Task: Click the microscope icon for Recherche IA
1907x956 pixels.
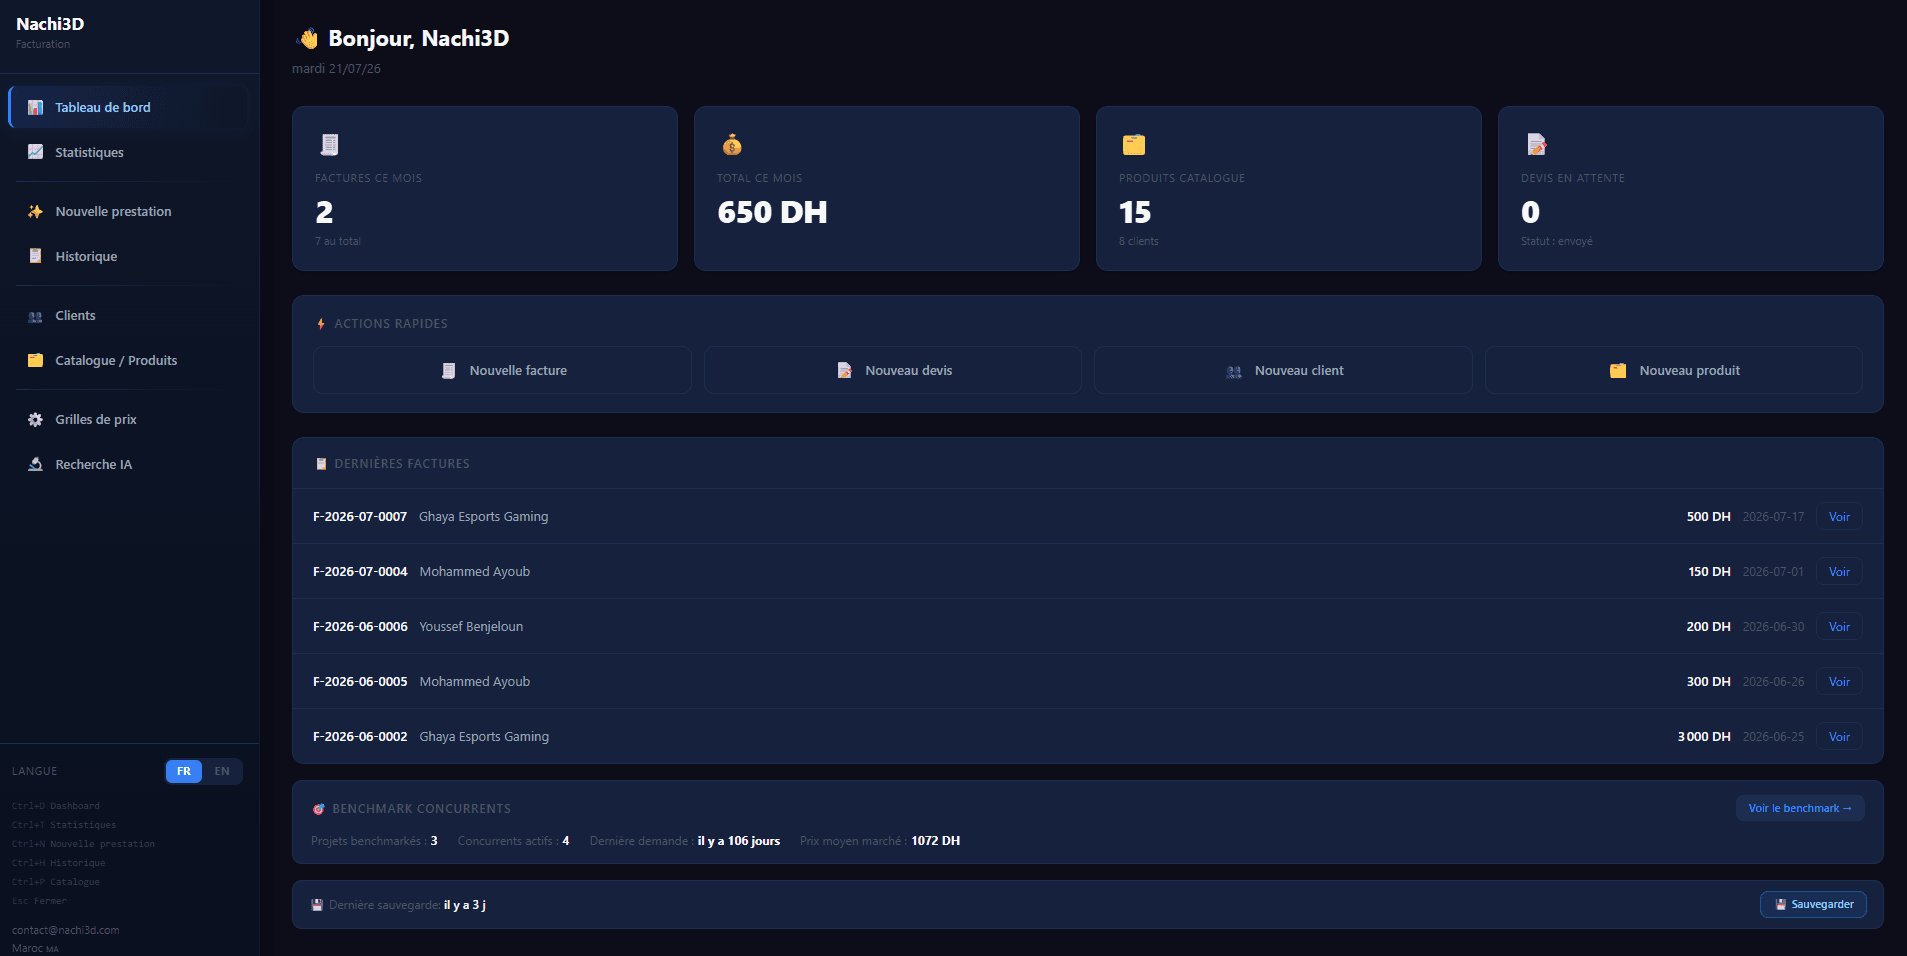Action: click(x=35, y=464)
